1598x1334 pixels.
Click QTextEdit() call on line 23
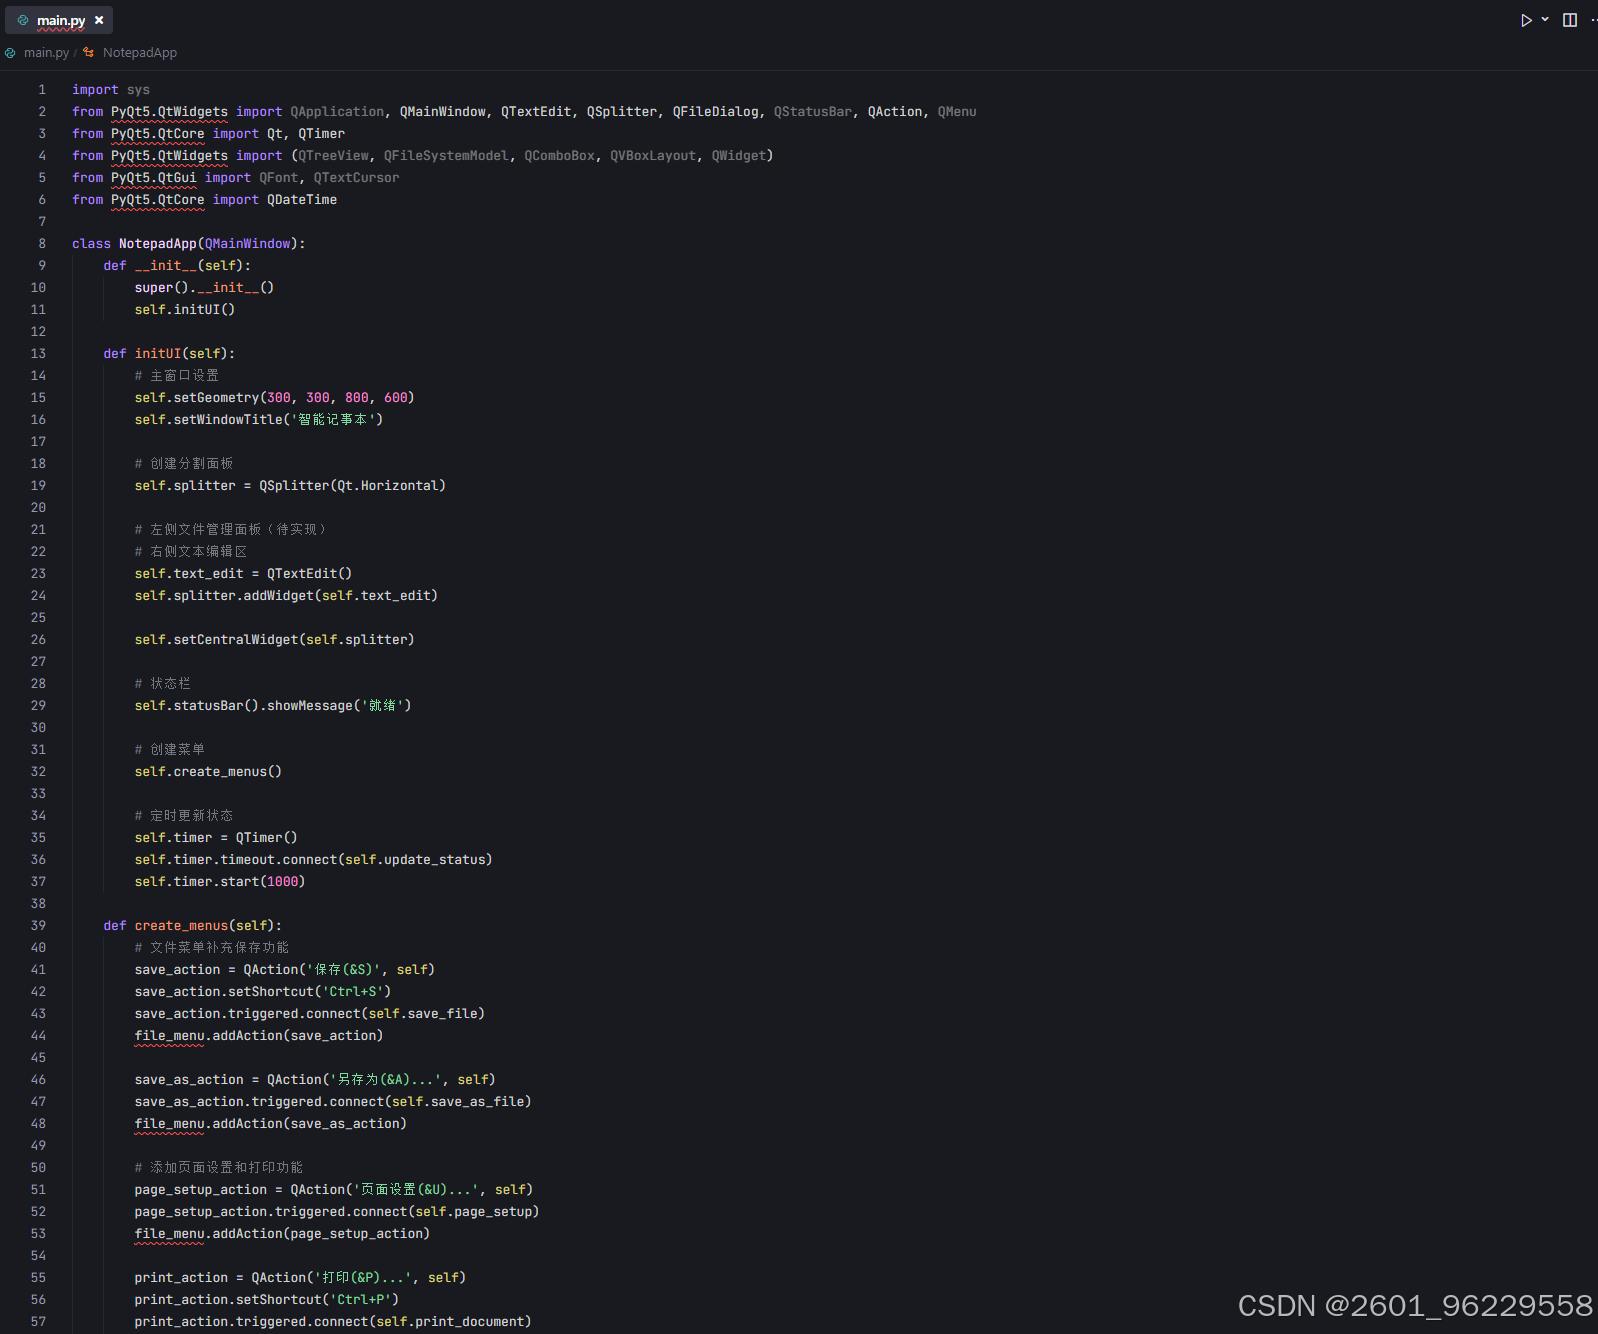(310, 574)
